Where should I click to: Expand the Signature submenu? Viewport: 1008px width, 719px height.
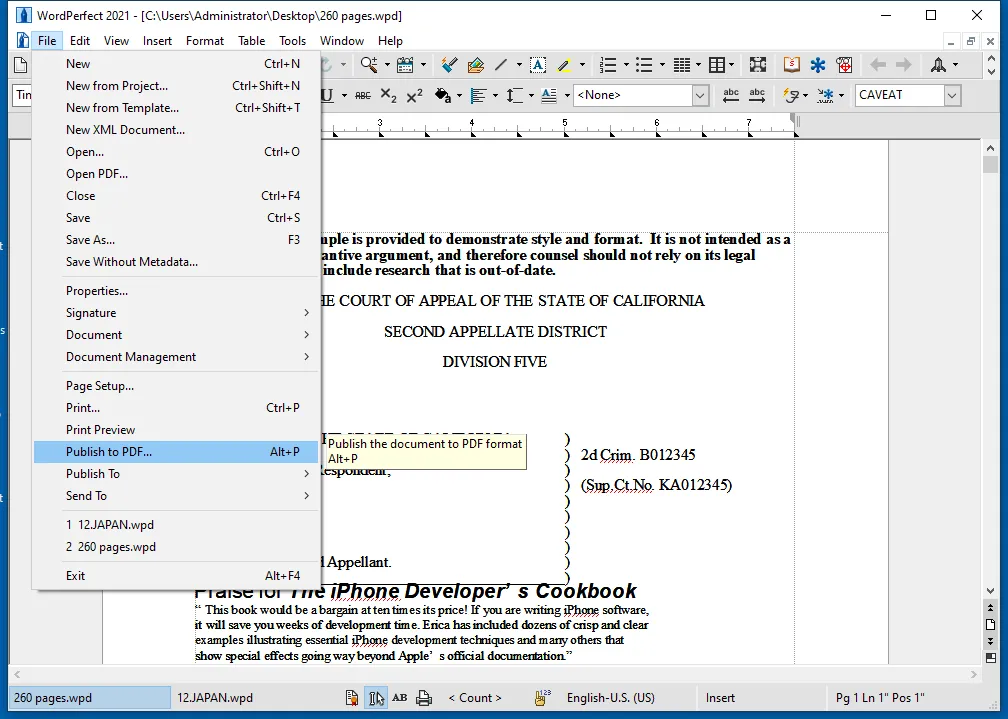point(176,313)
